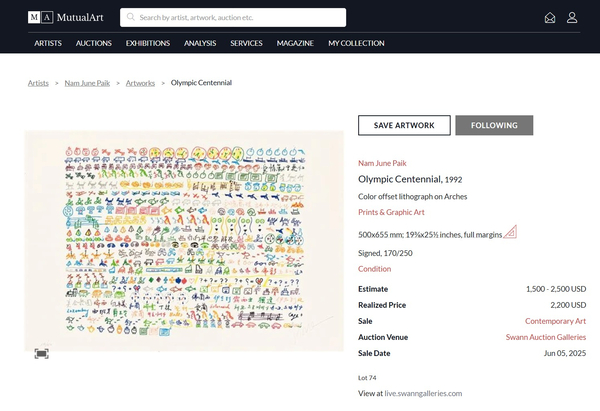Open the inbox envelope icon

[550, 17]
